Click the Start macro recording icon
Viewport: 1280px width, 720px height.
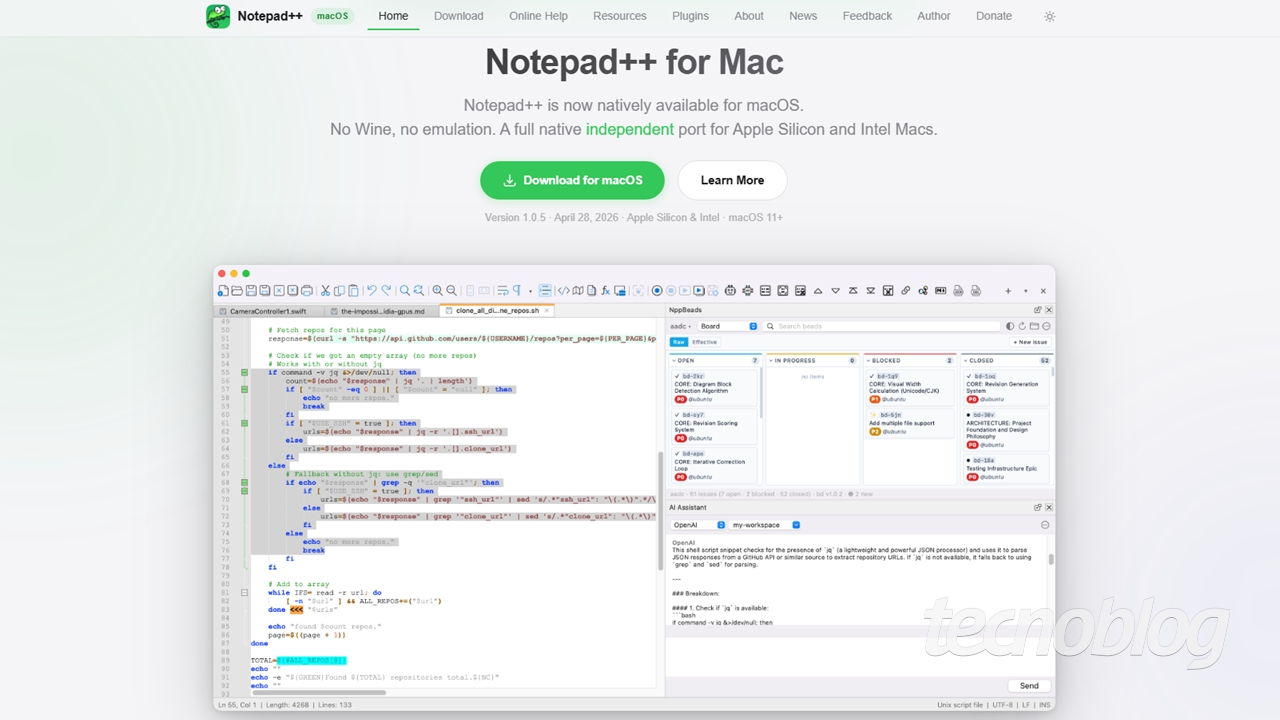[x=657, y=290]
